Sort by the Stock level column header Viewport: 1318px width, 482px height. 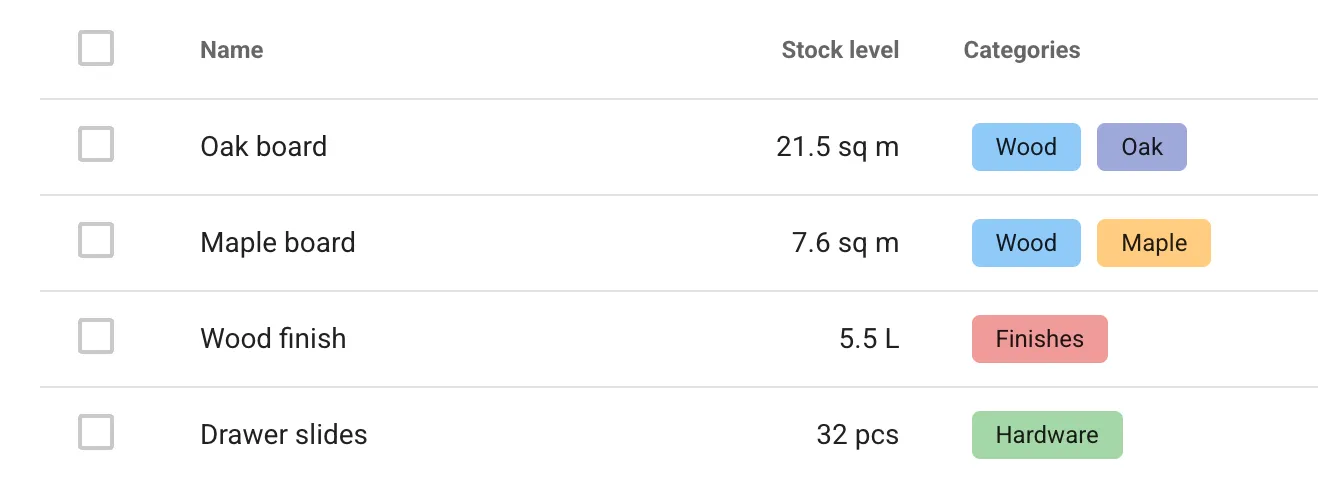click(840, 50)
